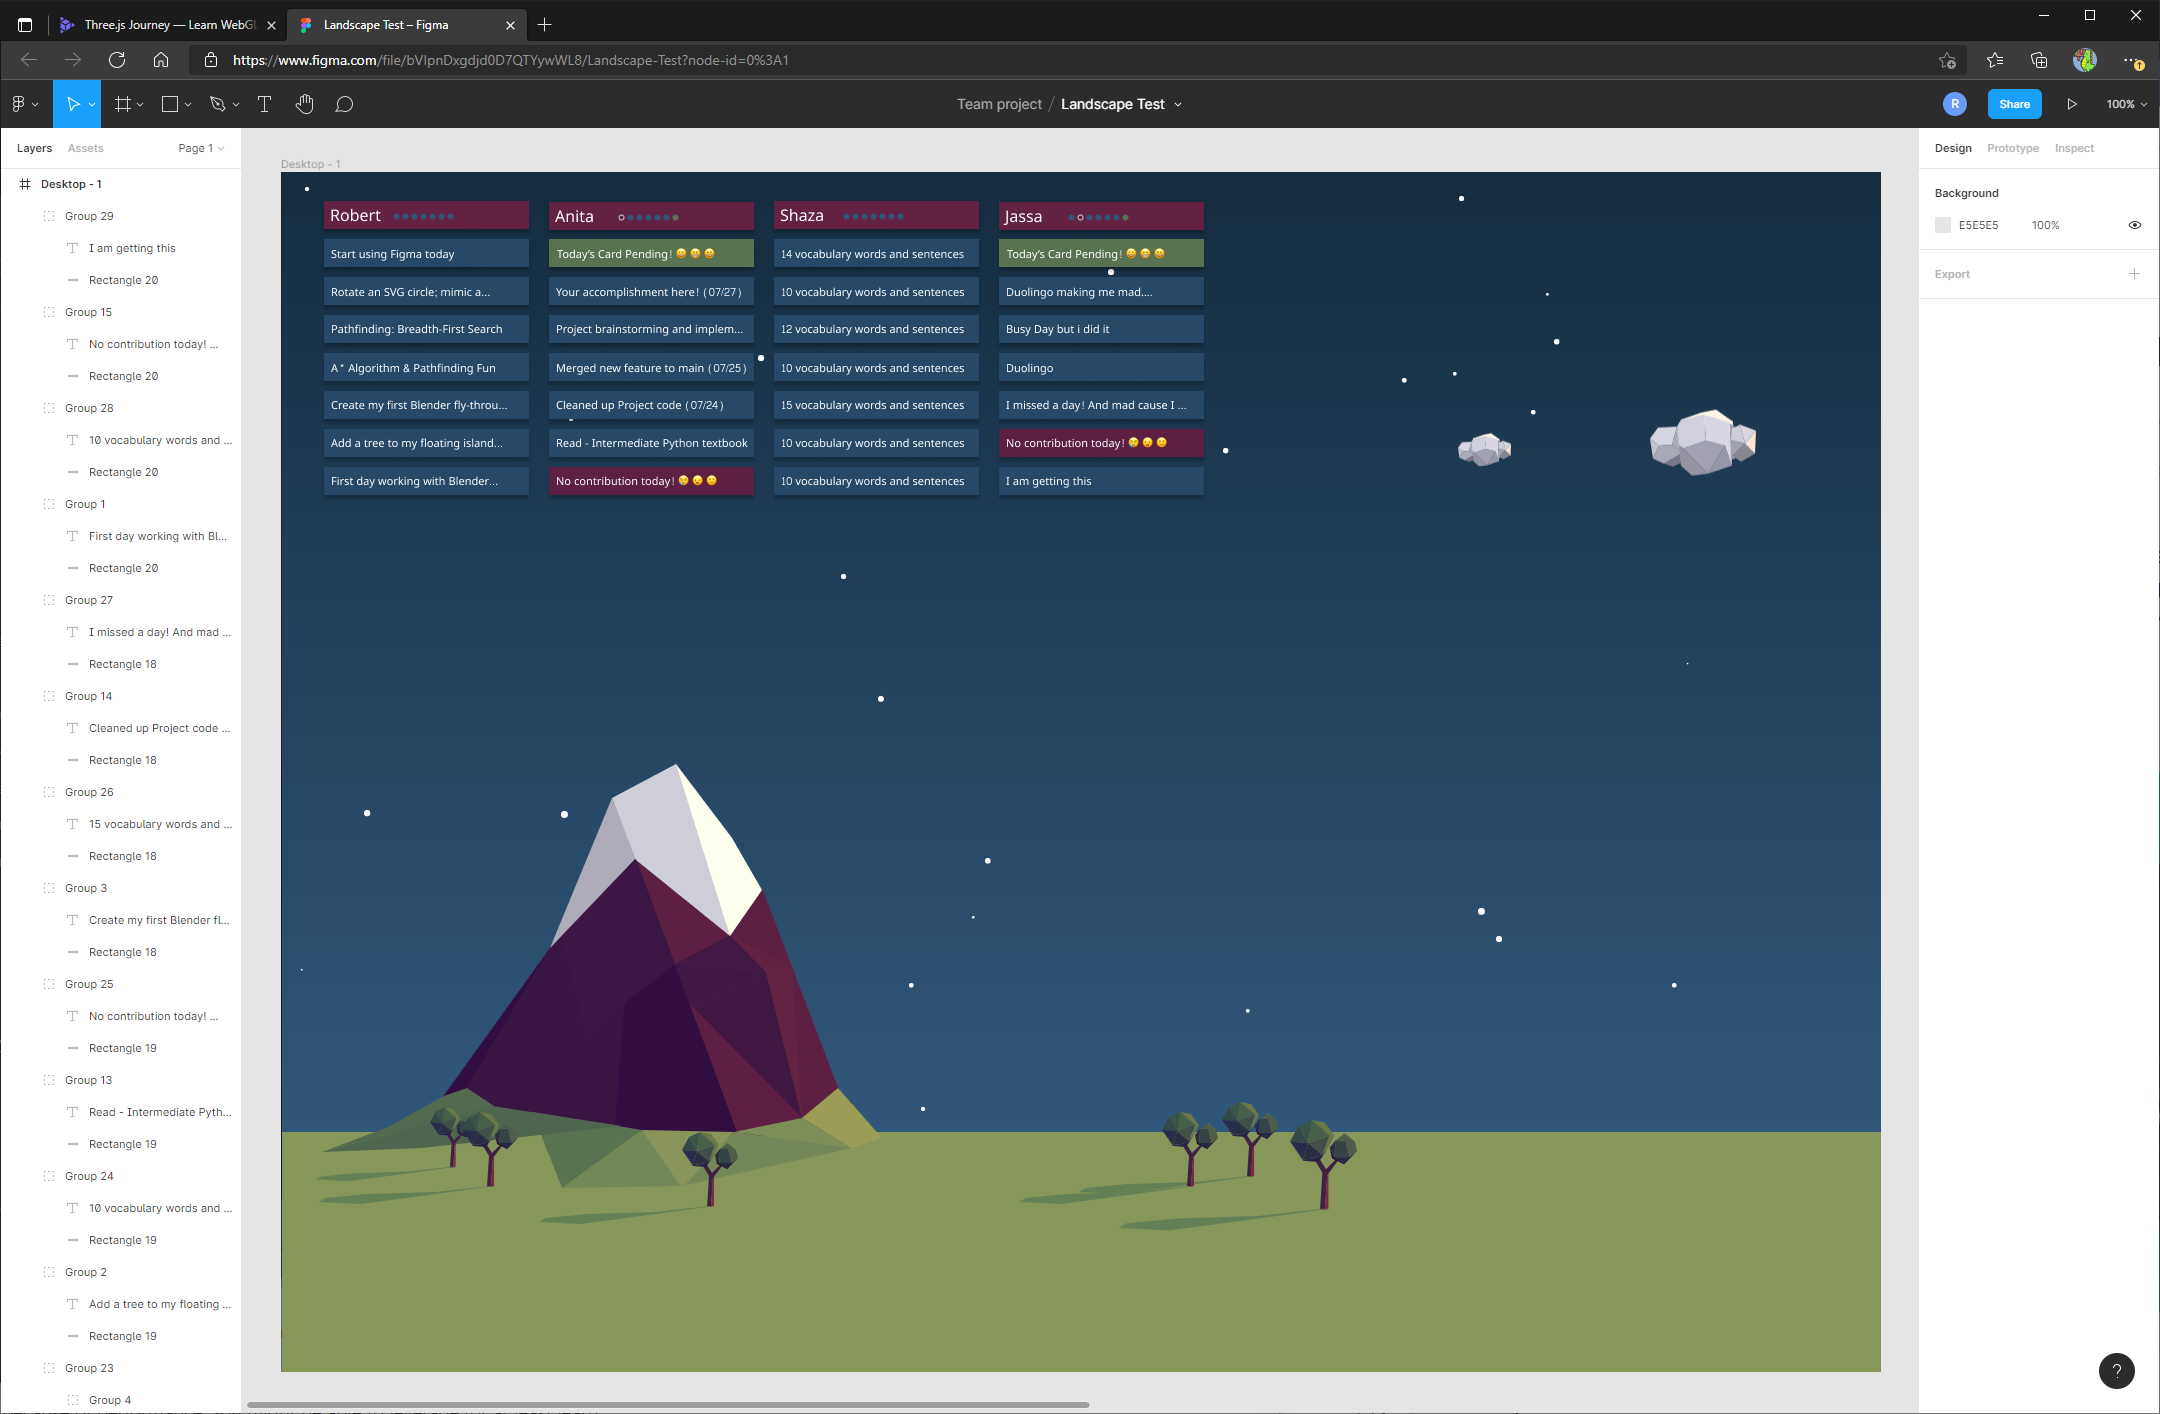Click the E5E5E5 background color swatch
The width and height of the screenshot is (2160, 1414).
tap(1943, 225)
